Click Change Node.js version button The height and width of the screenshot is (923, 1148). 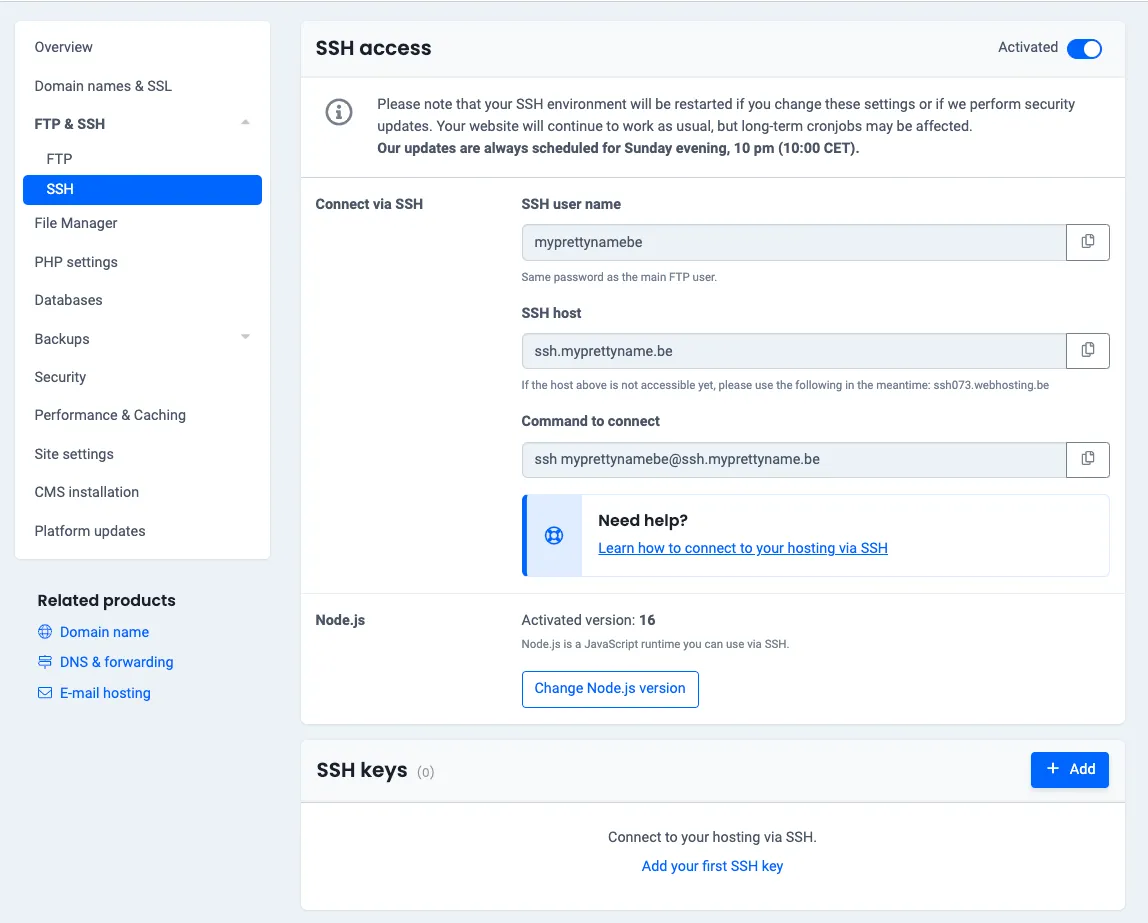click(x=610, y=689)
